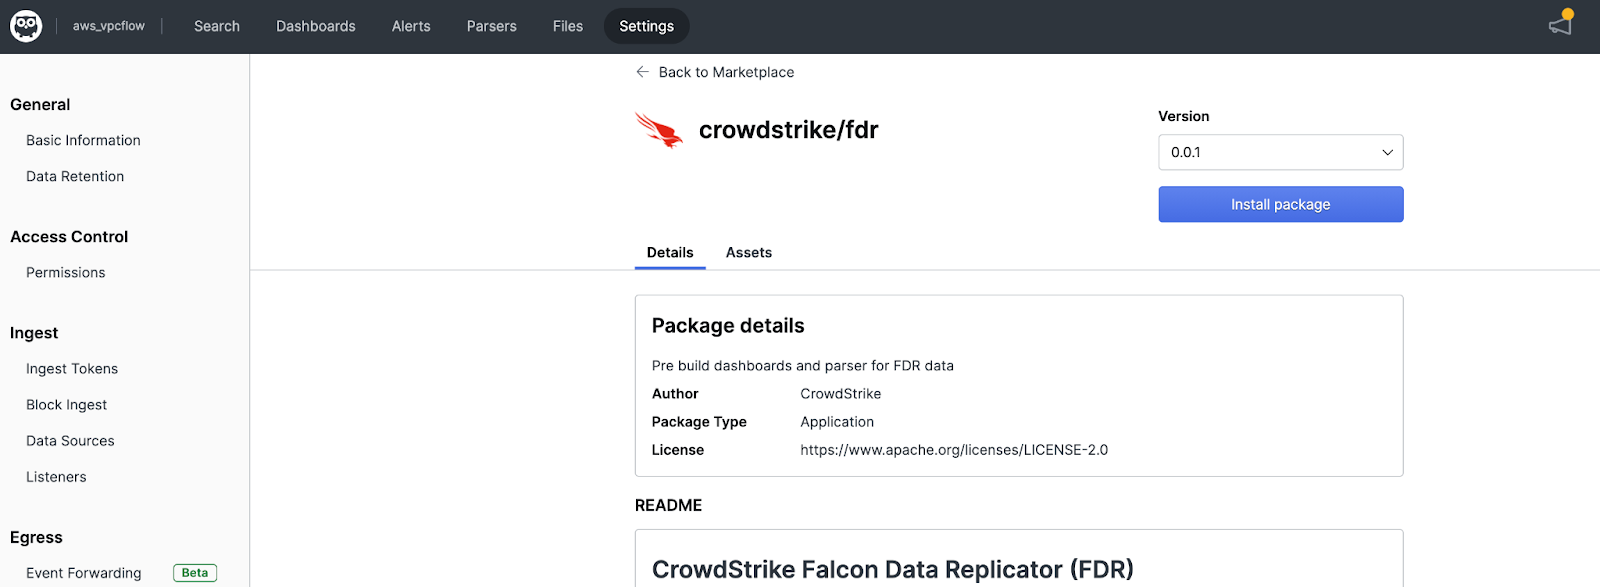The width and height of the screenshot is (1600, 587).
Task: Click the README heading
Action: point(669,506)
